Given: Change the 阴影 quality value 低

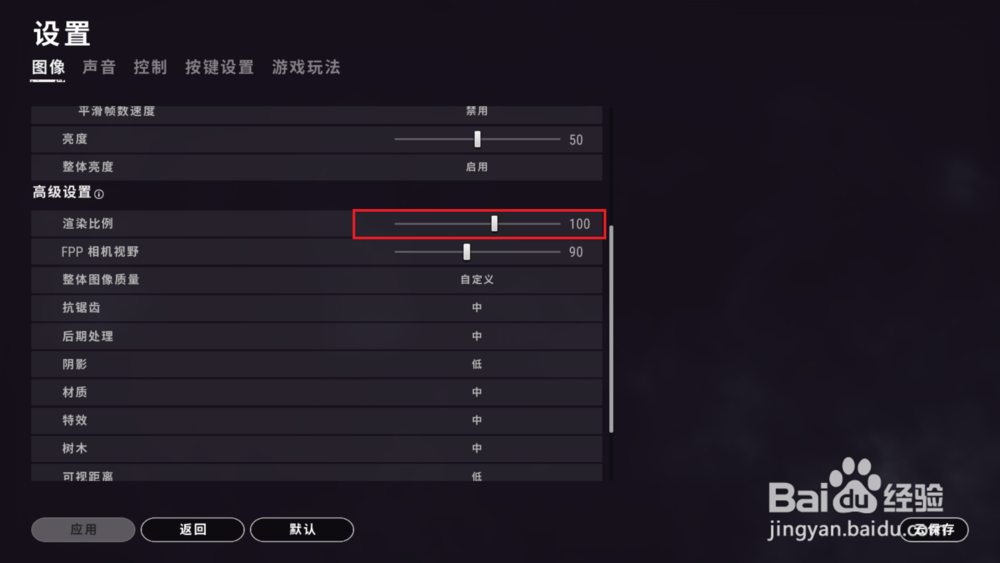Looking at the screenshot, I should point(476,364).
